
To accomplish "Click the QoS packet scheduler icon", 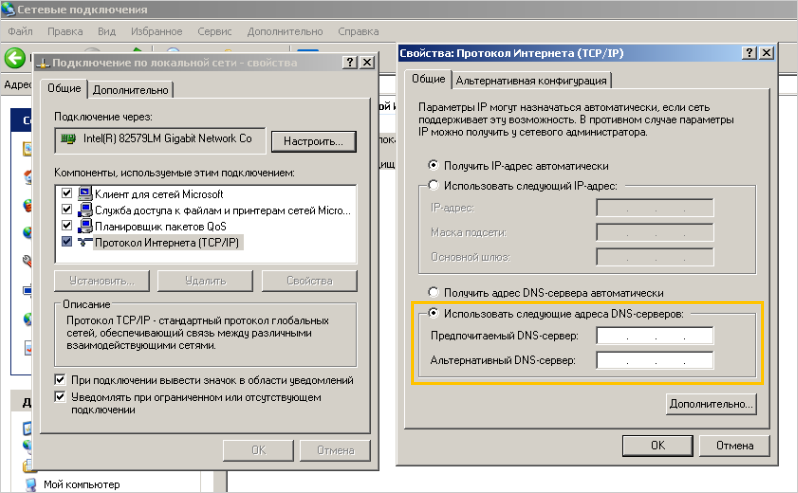I will [x=84, y=226].
